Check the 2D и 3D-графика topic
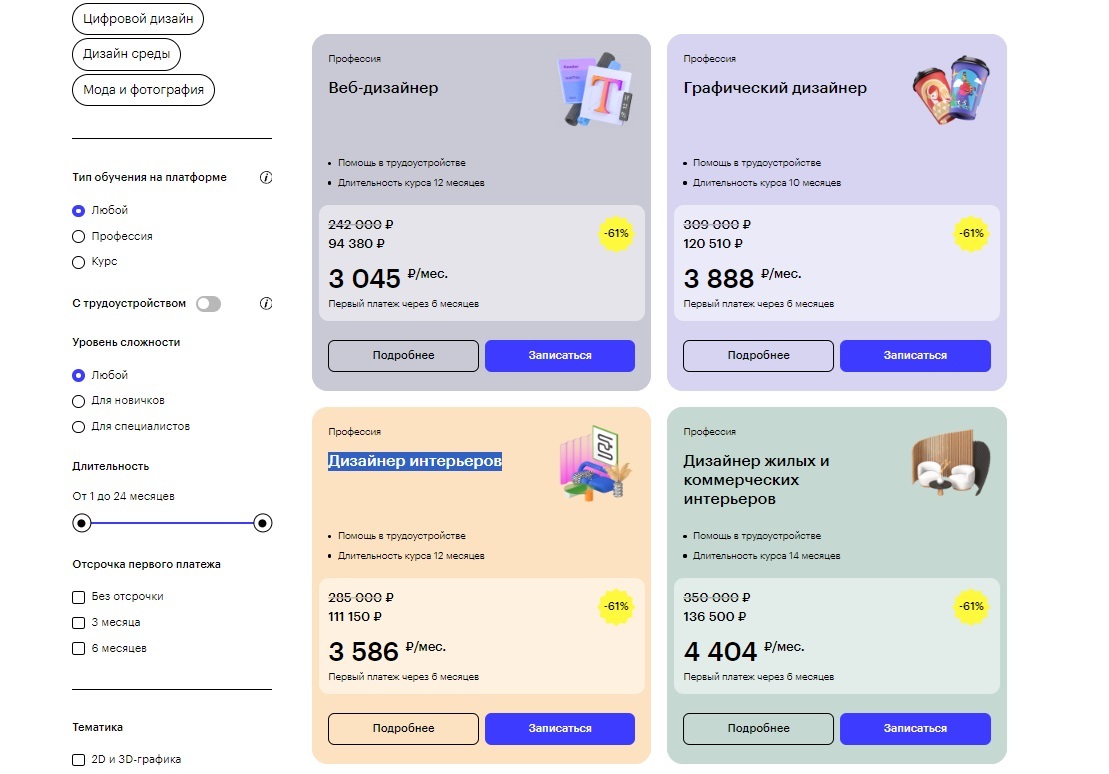The image size is (1109, 774). 79,760
